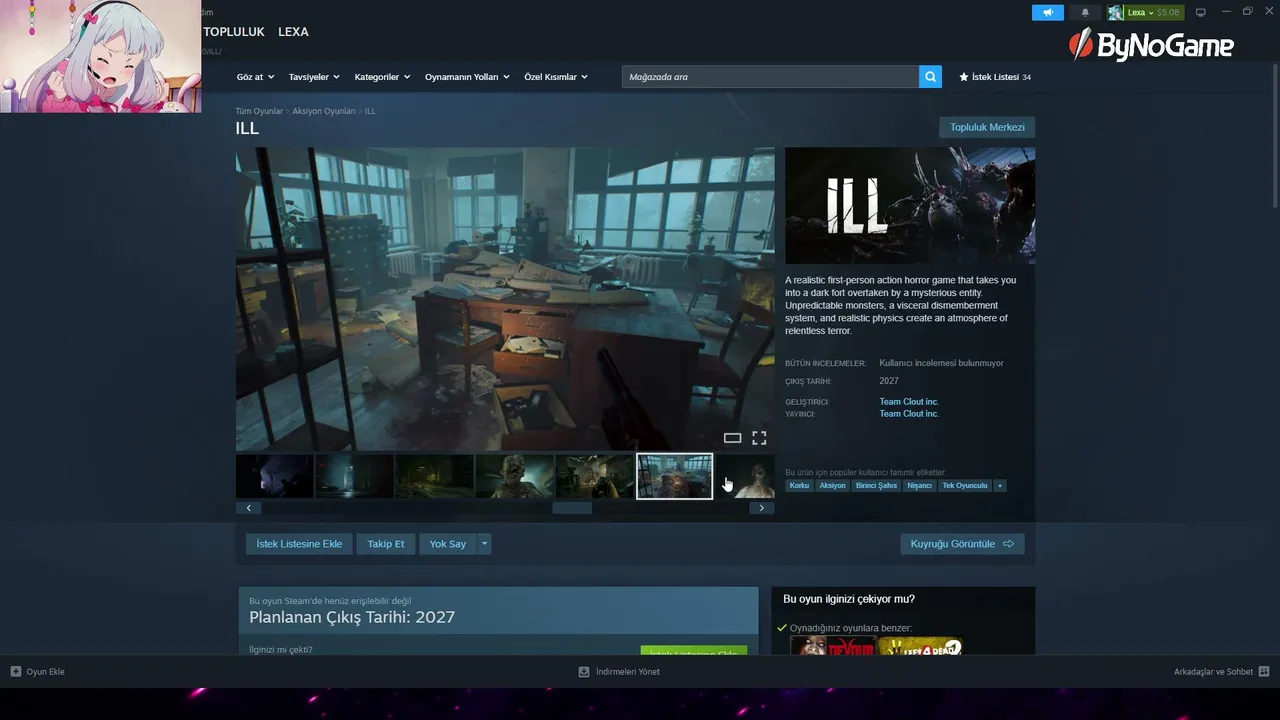Click the Mağazada ara search field
This screenshot has height=720, width=1280.
[770, 77]
